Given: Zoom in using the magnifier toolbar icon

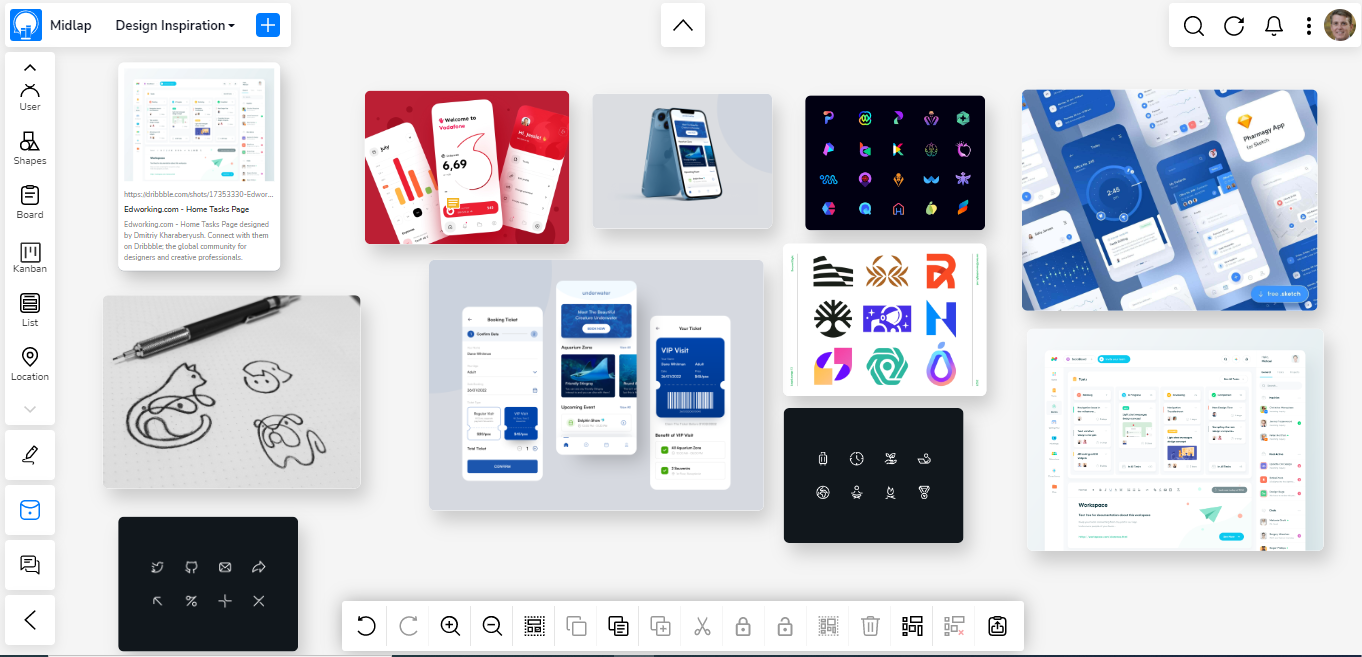Looking at the screenshot, I should [450, 625].
